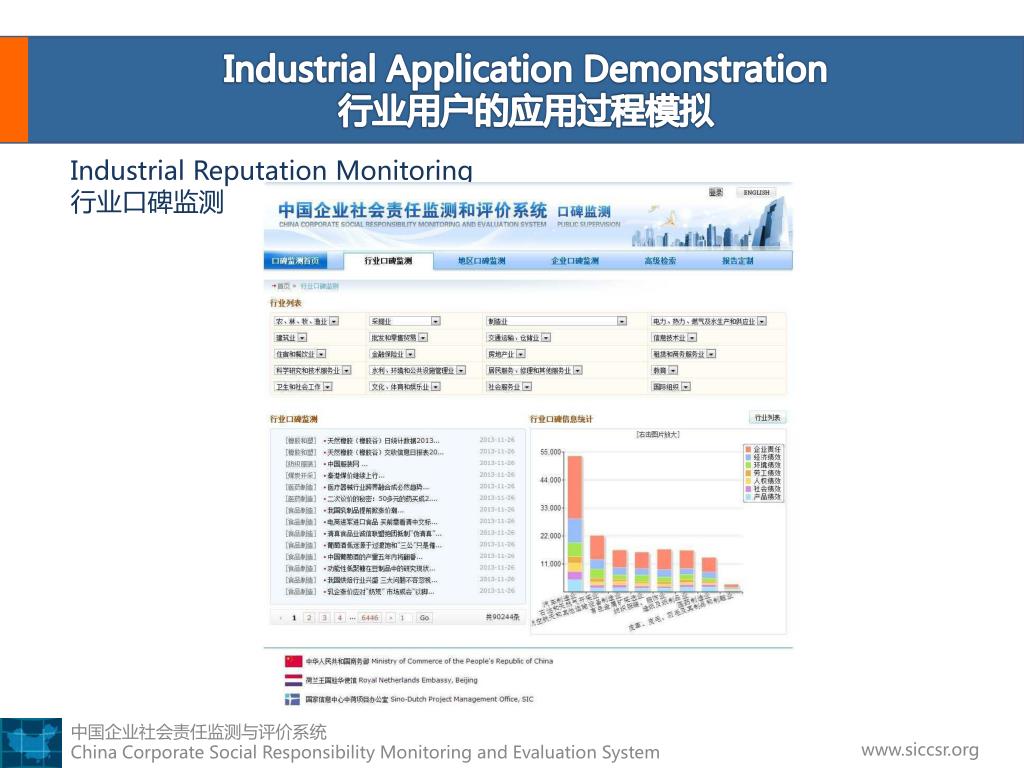Open the 制造业 industry dropdown
The image size is (1024, 768).
click(x=556, y=321)
